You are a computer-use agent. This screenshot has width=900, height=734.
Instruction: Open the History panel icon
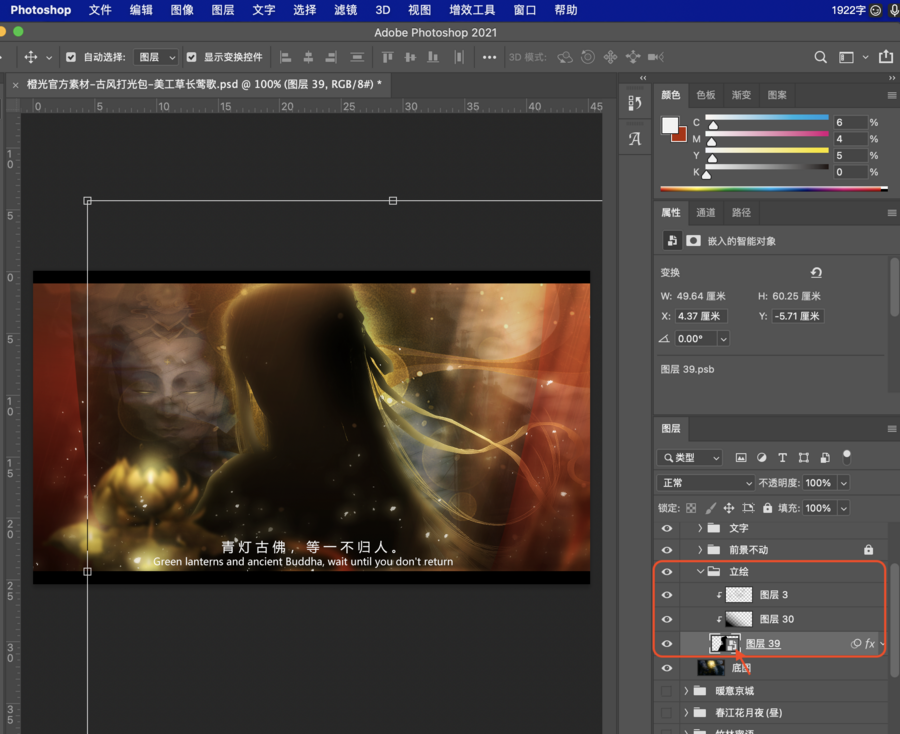[634, 103]
